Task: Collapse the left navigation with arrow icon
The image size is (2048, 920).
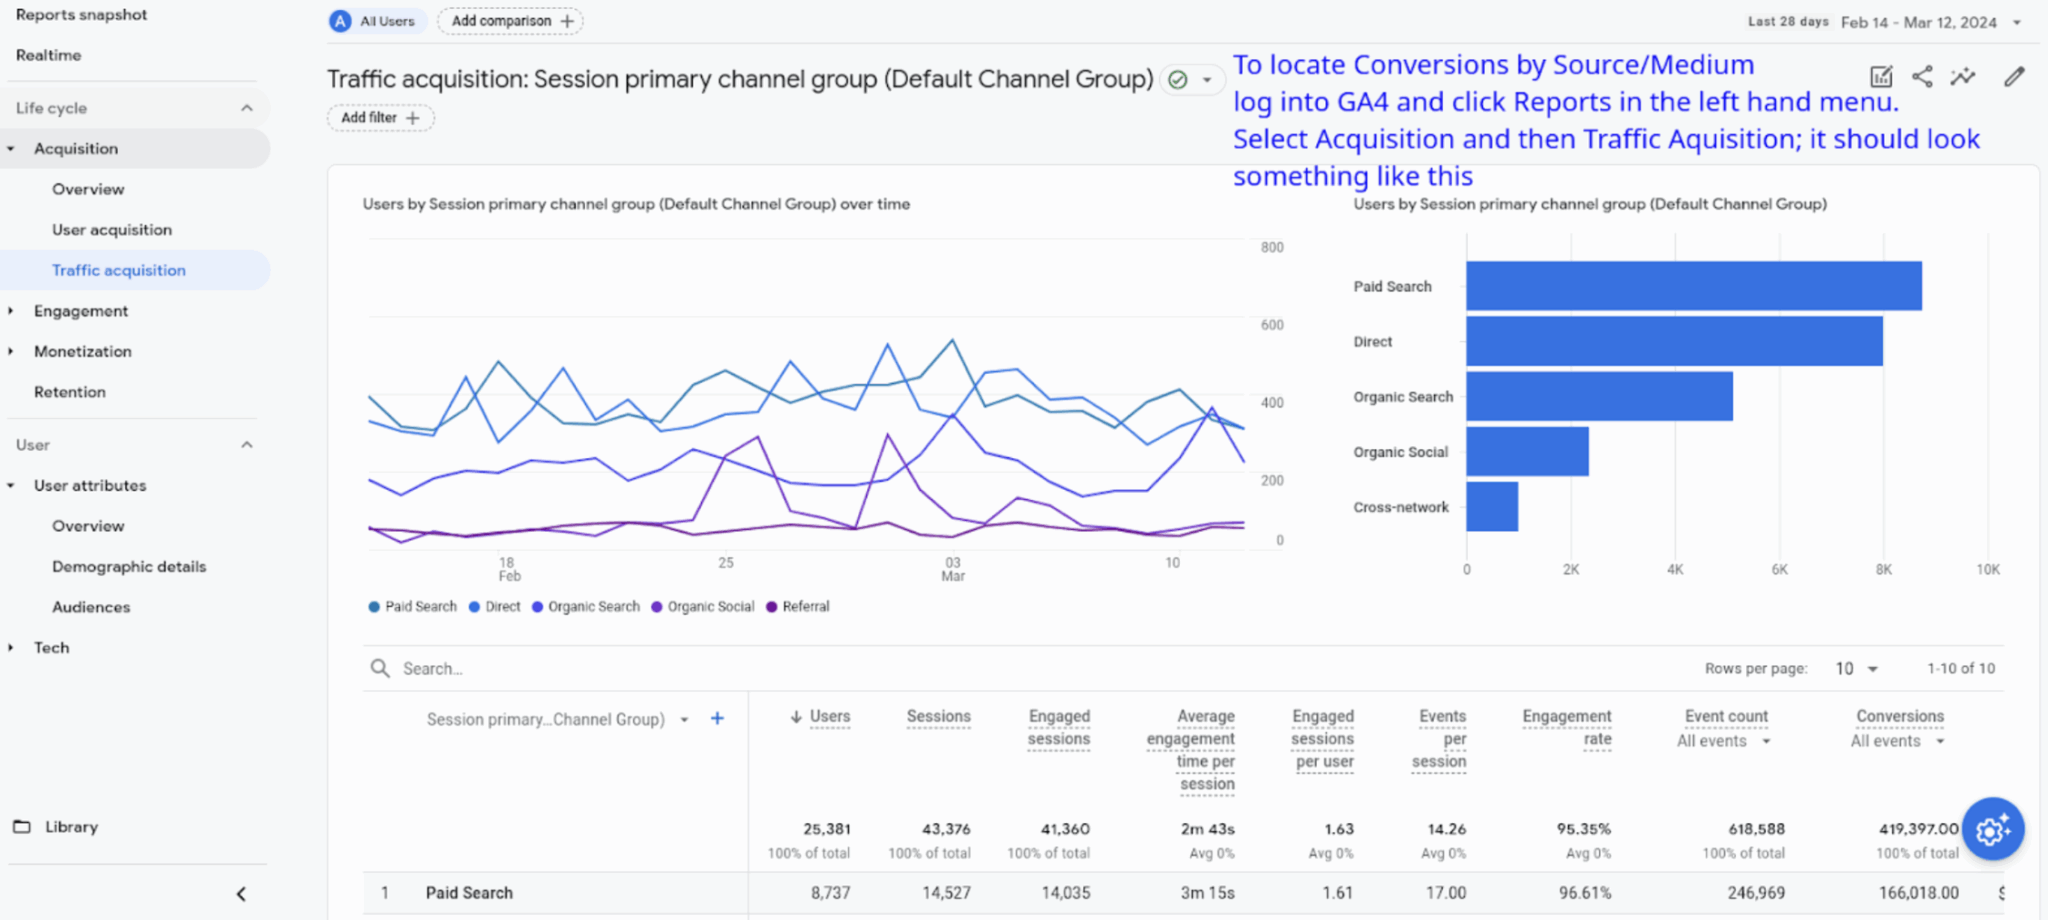Action: (x=241, y=894)
